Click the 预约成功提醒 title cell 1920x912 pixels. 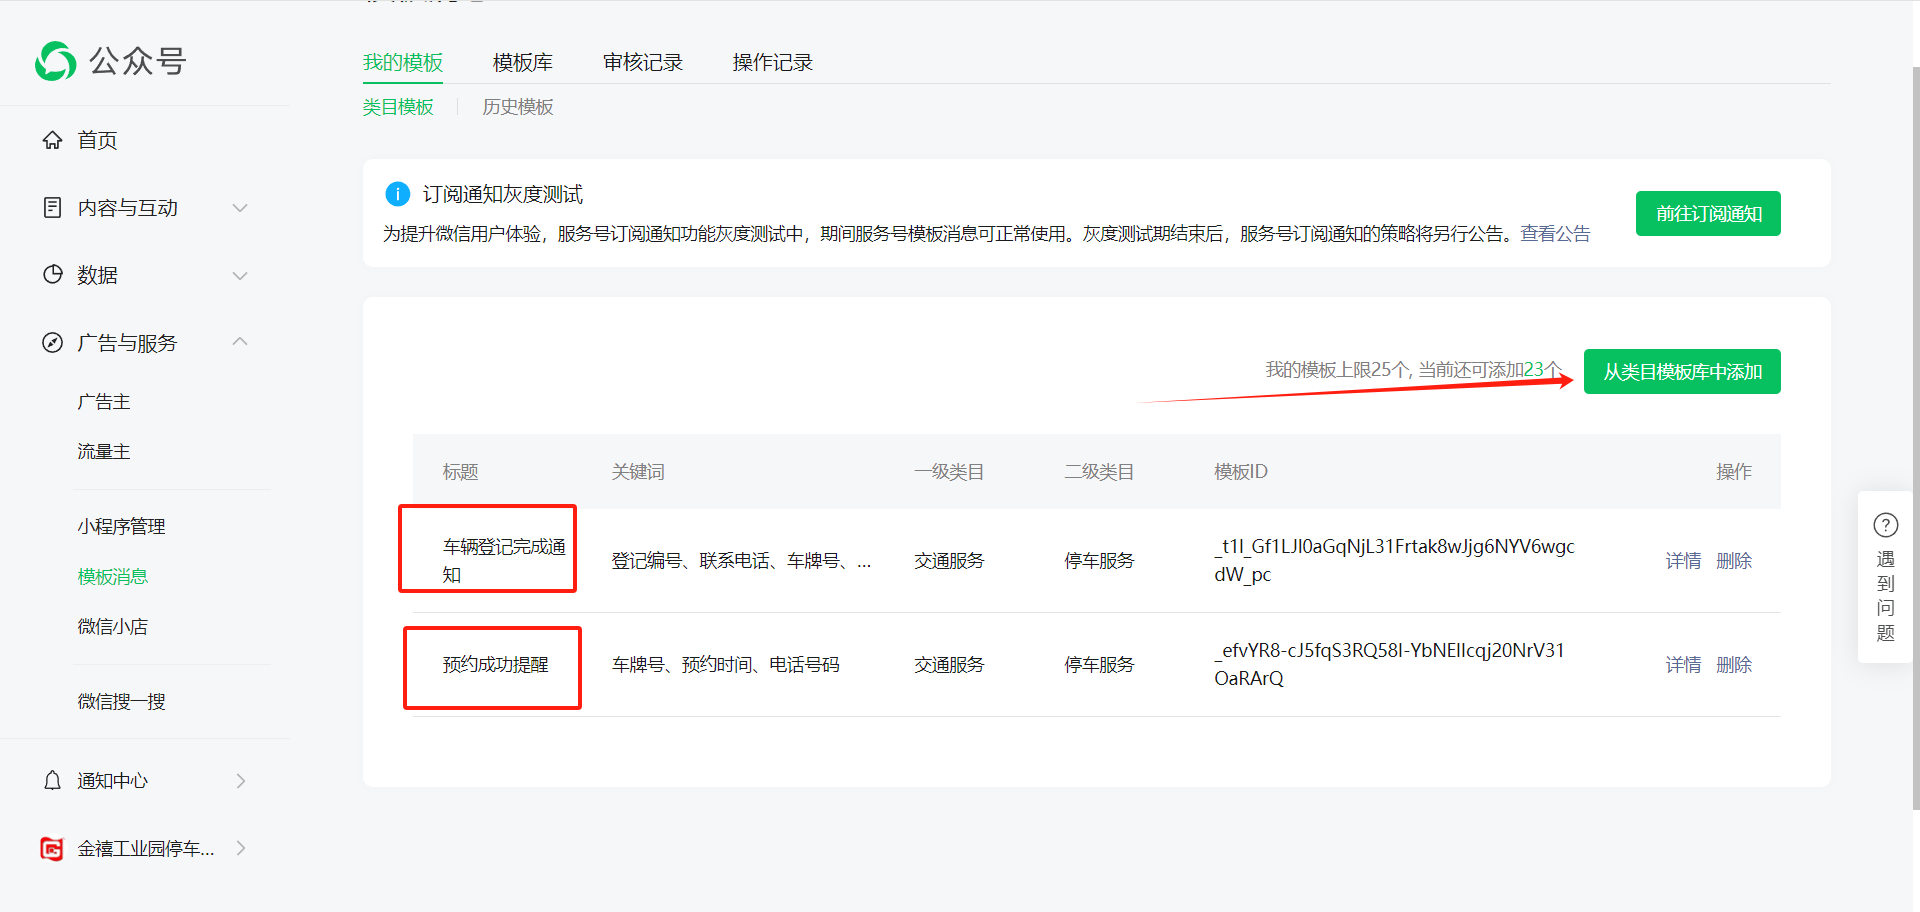click(496, 665)
